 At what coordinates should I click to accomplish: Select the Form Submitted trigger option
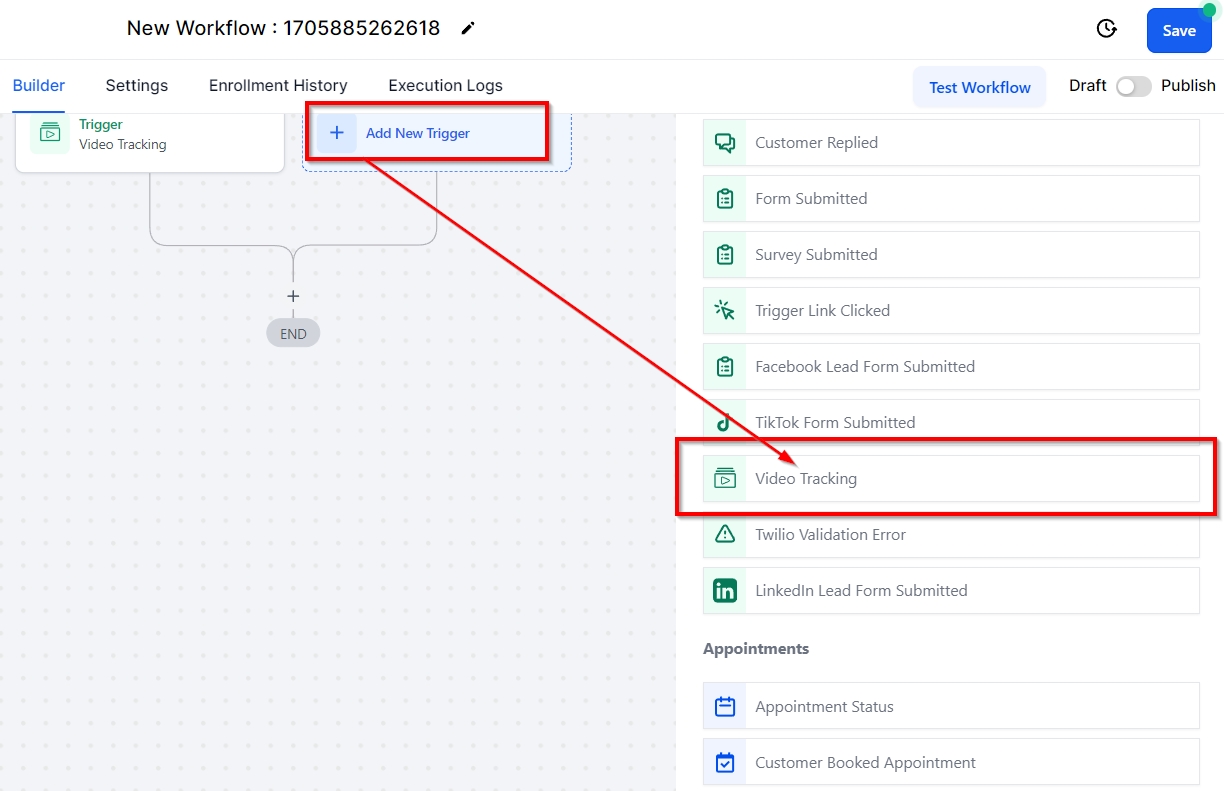950,199
